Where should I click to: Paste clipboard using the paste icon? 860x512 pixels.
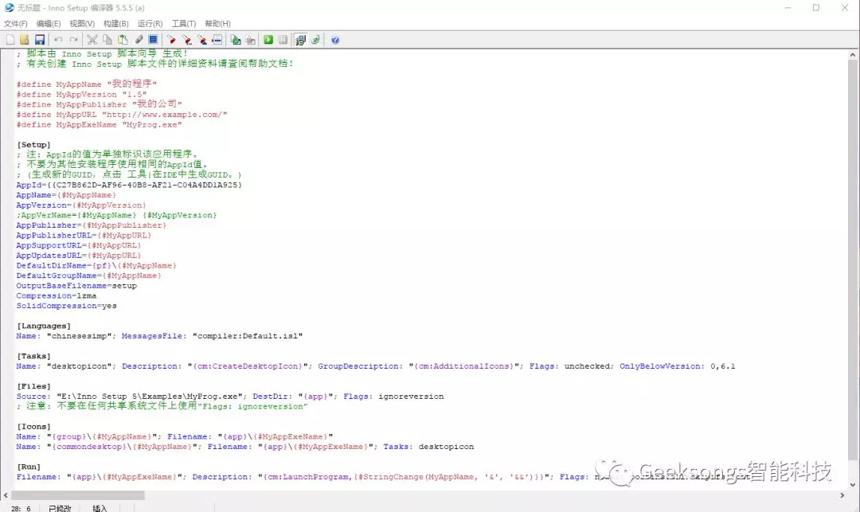(123, 39)
